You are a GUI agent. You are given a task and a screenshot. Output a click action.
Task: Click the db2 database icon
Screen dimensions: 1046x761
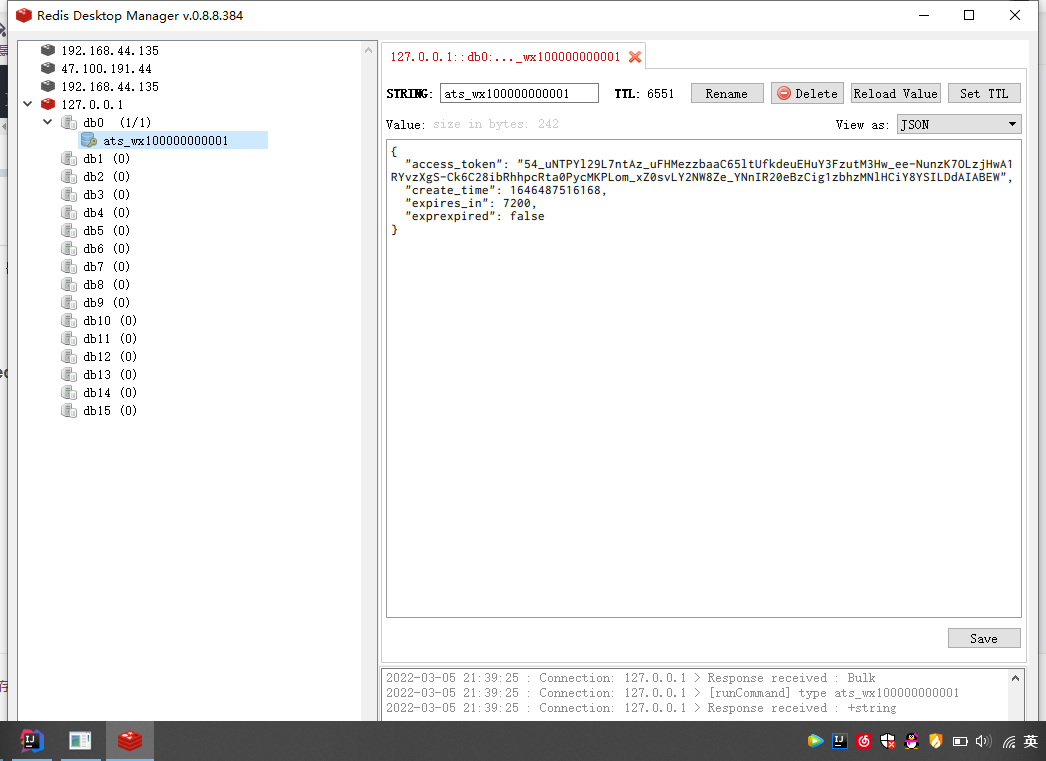tap(69, 176)
